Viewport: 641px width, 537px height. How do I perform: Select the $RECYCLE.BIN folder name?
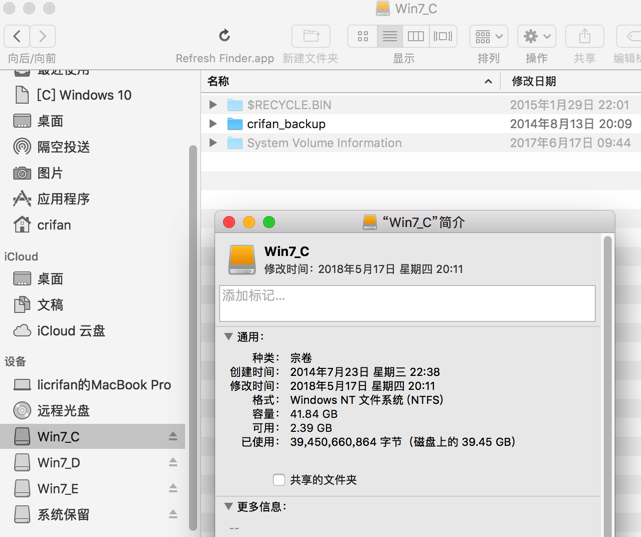[289, 105]
